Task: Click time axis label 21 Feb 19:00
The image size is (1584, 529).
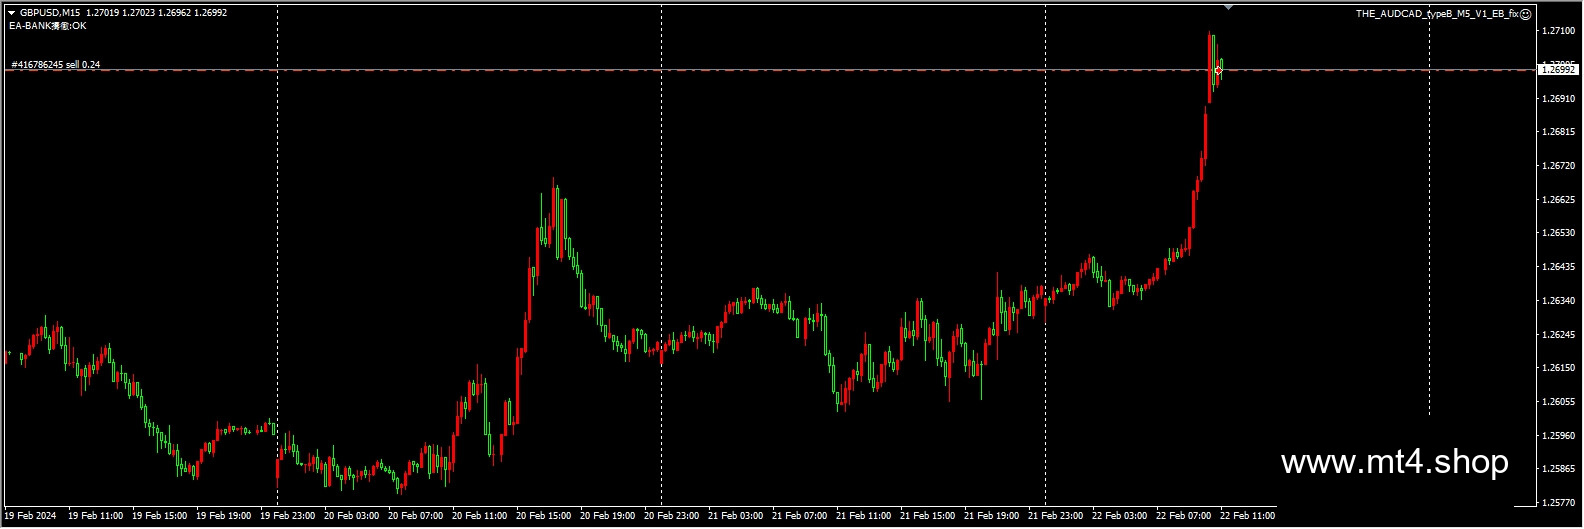Action: coord(991,517)
